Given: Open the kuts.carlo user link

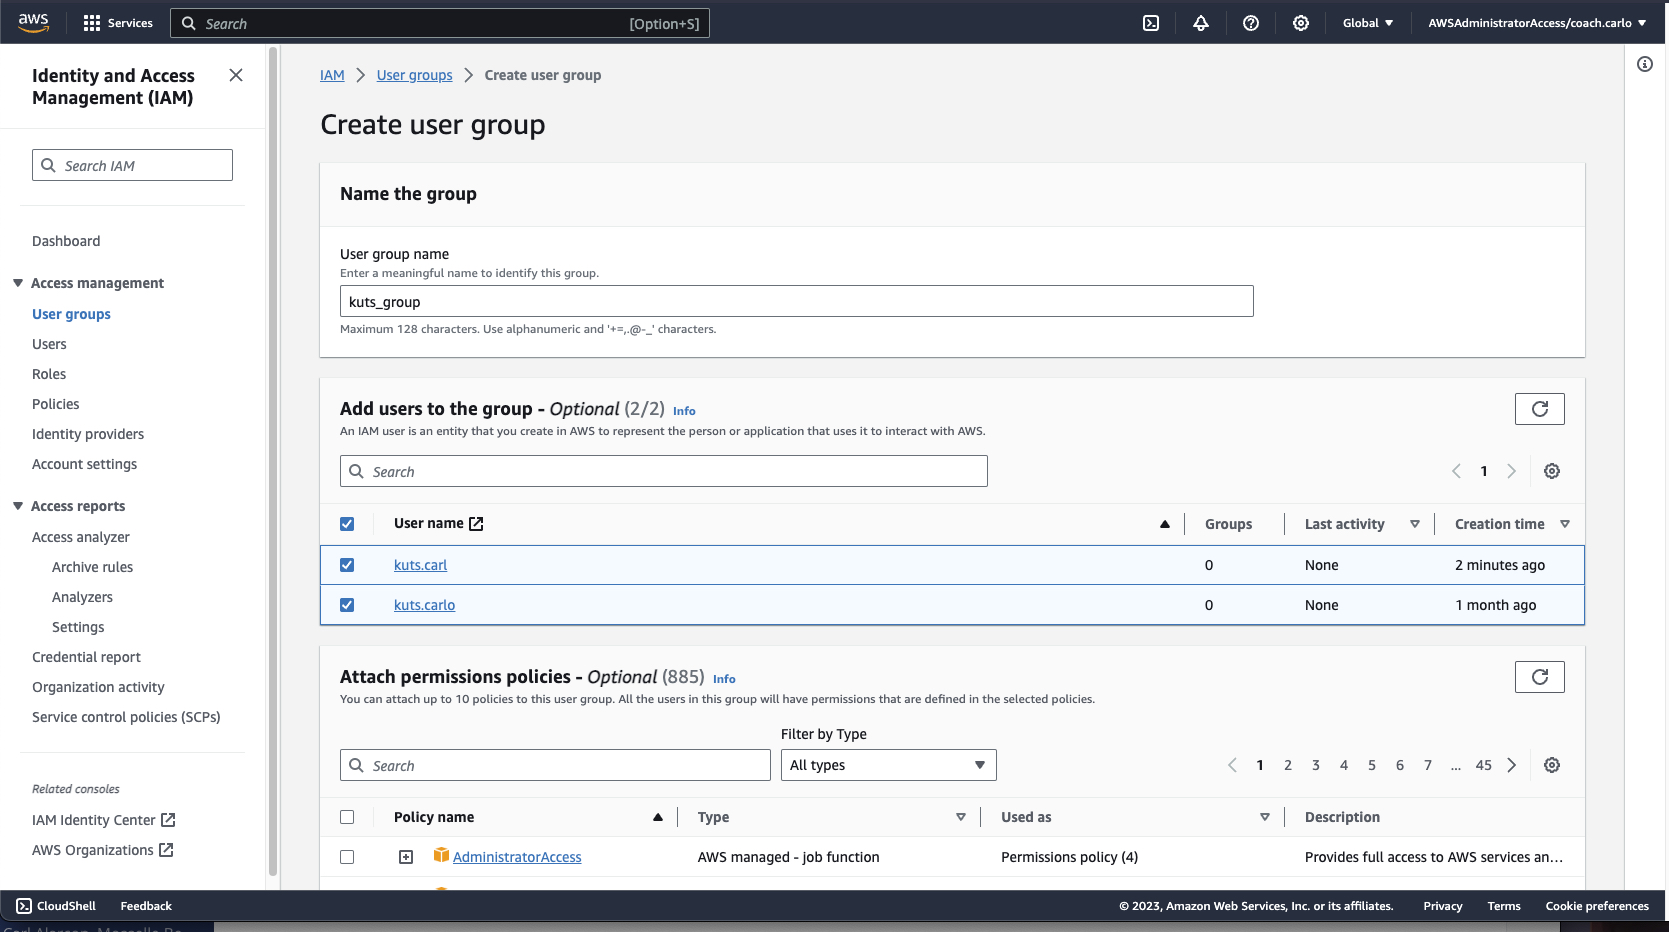Looking at the screenshot, I should pyautogui.click(x=424, y=605).
